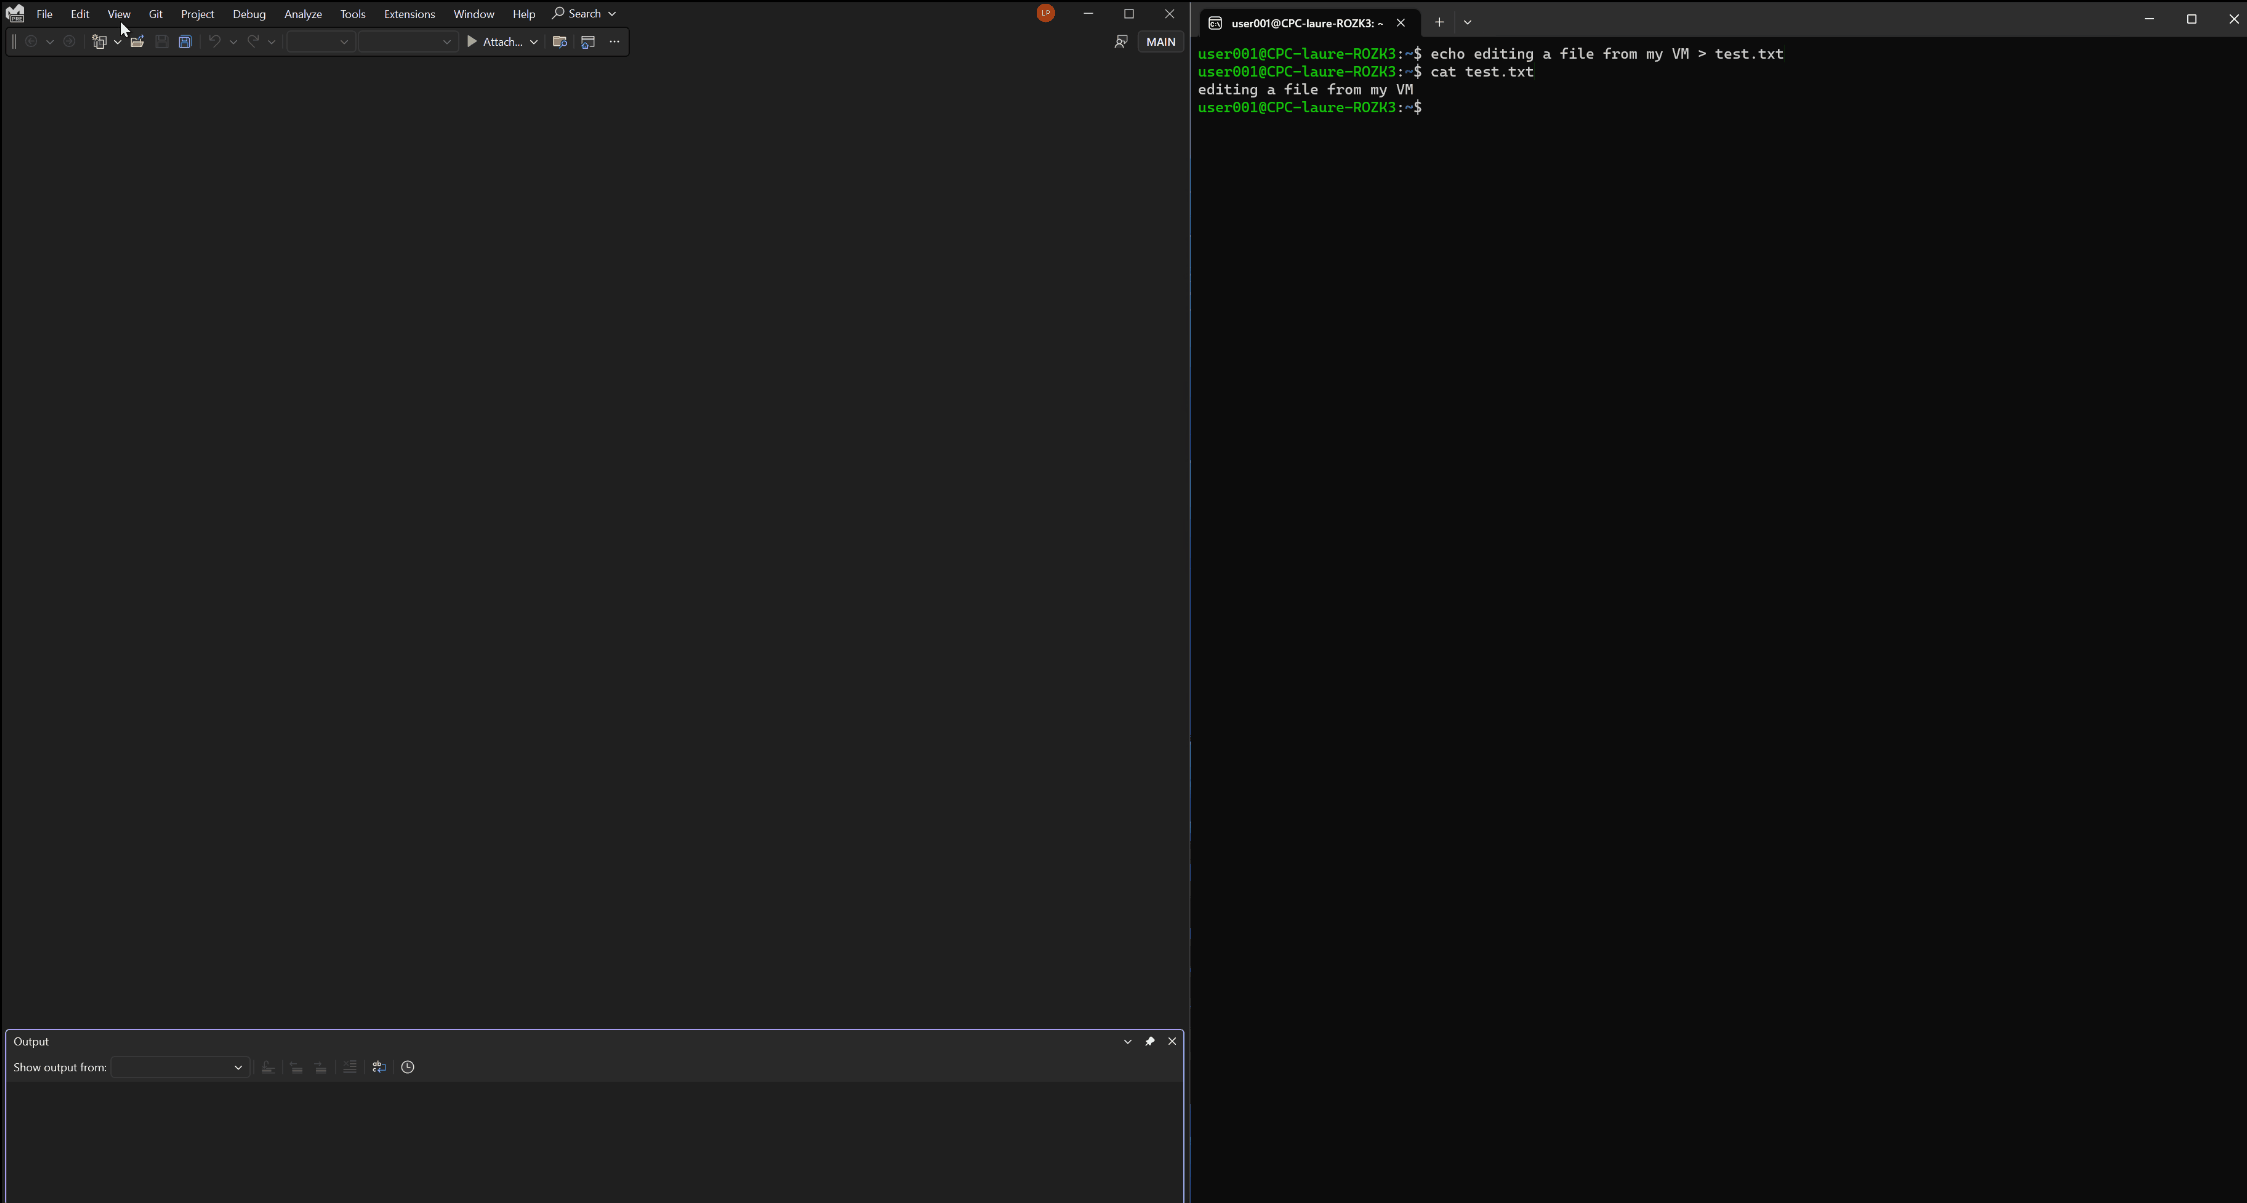
Task: Click the output help/info icon
Action: pos(407,1066)
